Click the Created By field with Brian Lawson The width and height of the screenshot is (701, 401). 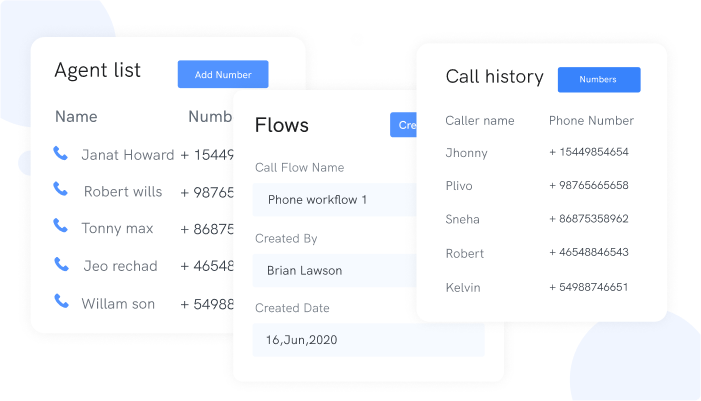click(335, 270)
